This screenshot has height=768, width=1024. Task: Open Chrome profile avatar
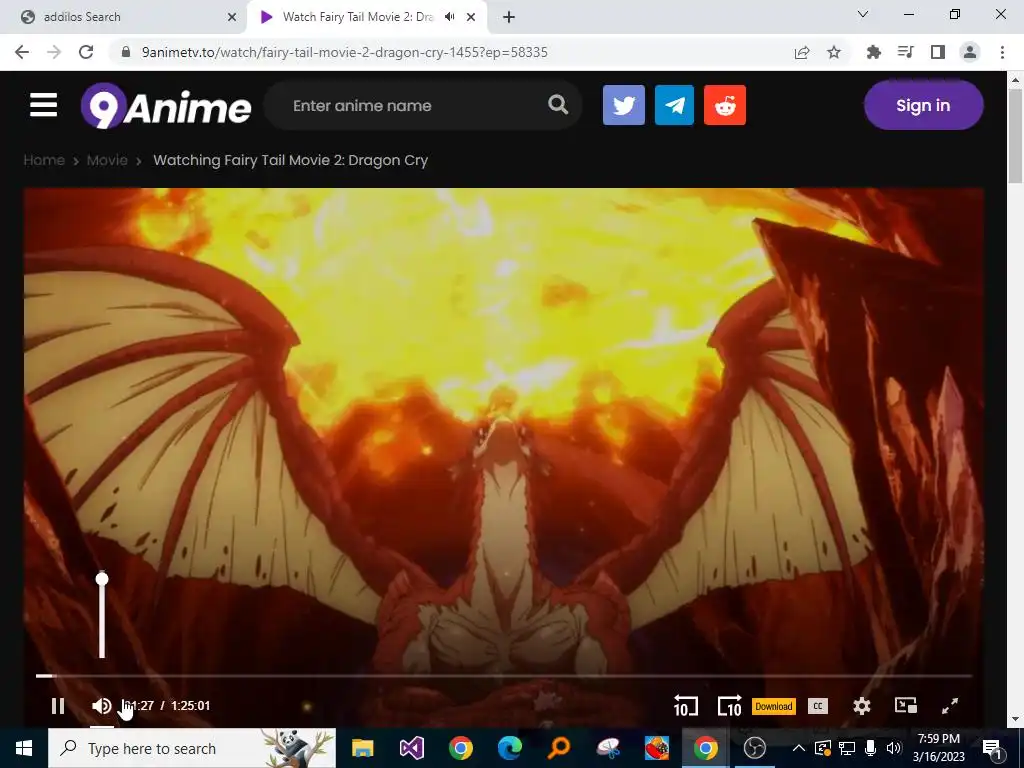click(x=970, y=52)
